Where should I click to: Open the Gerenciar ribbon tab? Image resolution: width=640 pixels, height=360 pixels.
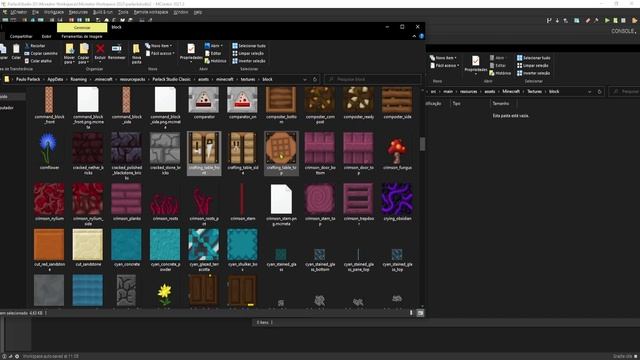pyautogui.click(x=82, y=27)
